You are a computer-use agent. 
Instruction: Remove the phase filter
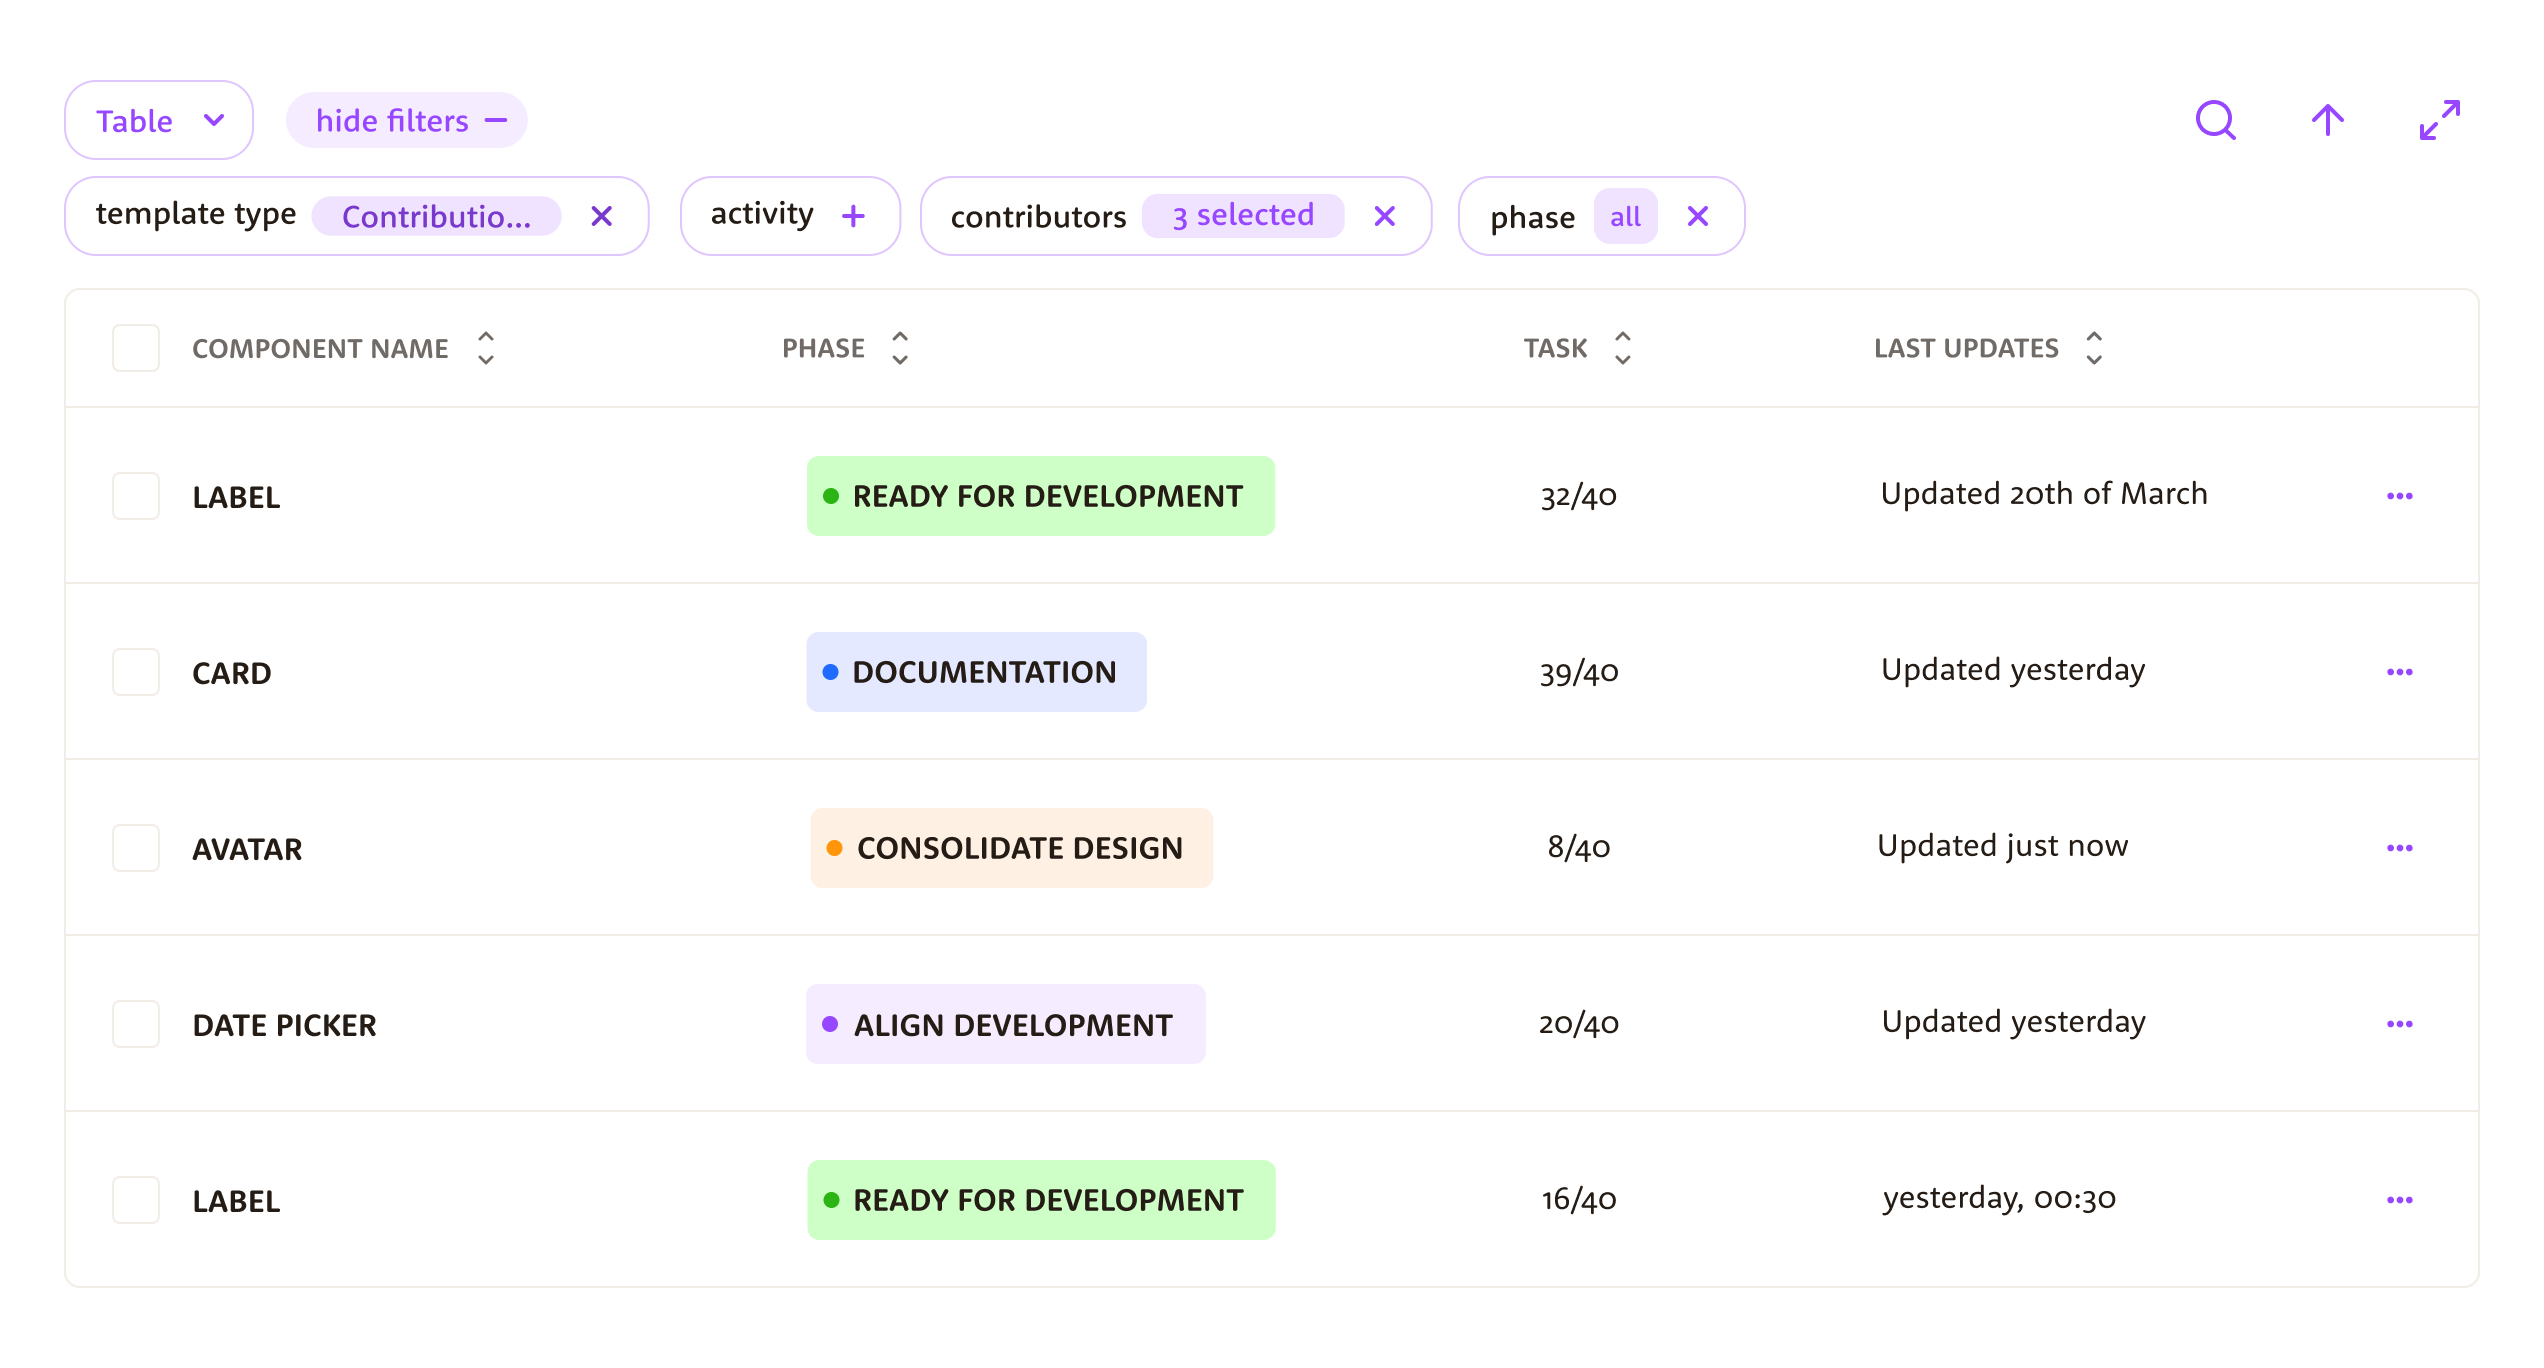1697,216
